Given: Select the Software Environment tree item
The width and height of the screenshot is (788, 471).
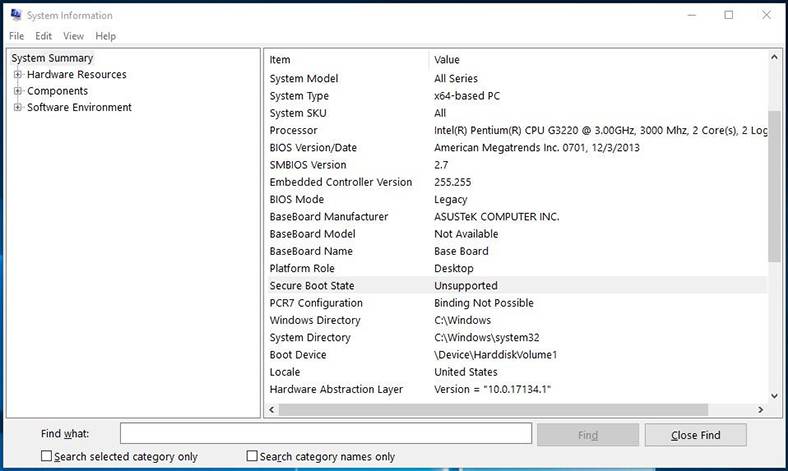Looking at the screenshot, I should click(79, 107).
